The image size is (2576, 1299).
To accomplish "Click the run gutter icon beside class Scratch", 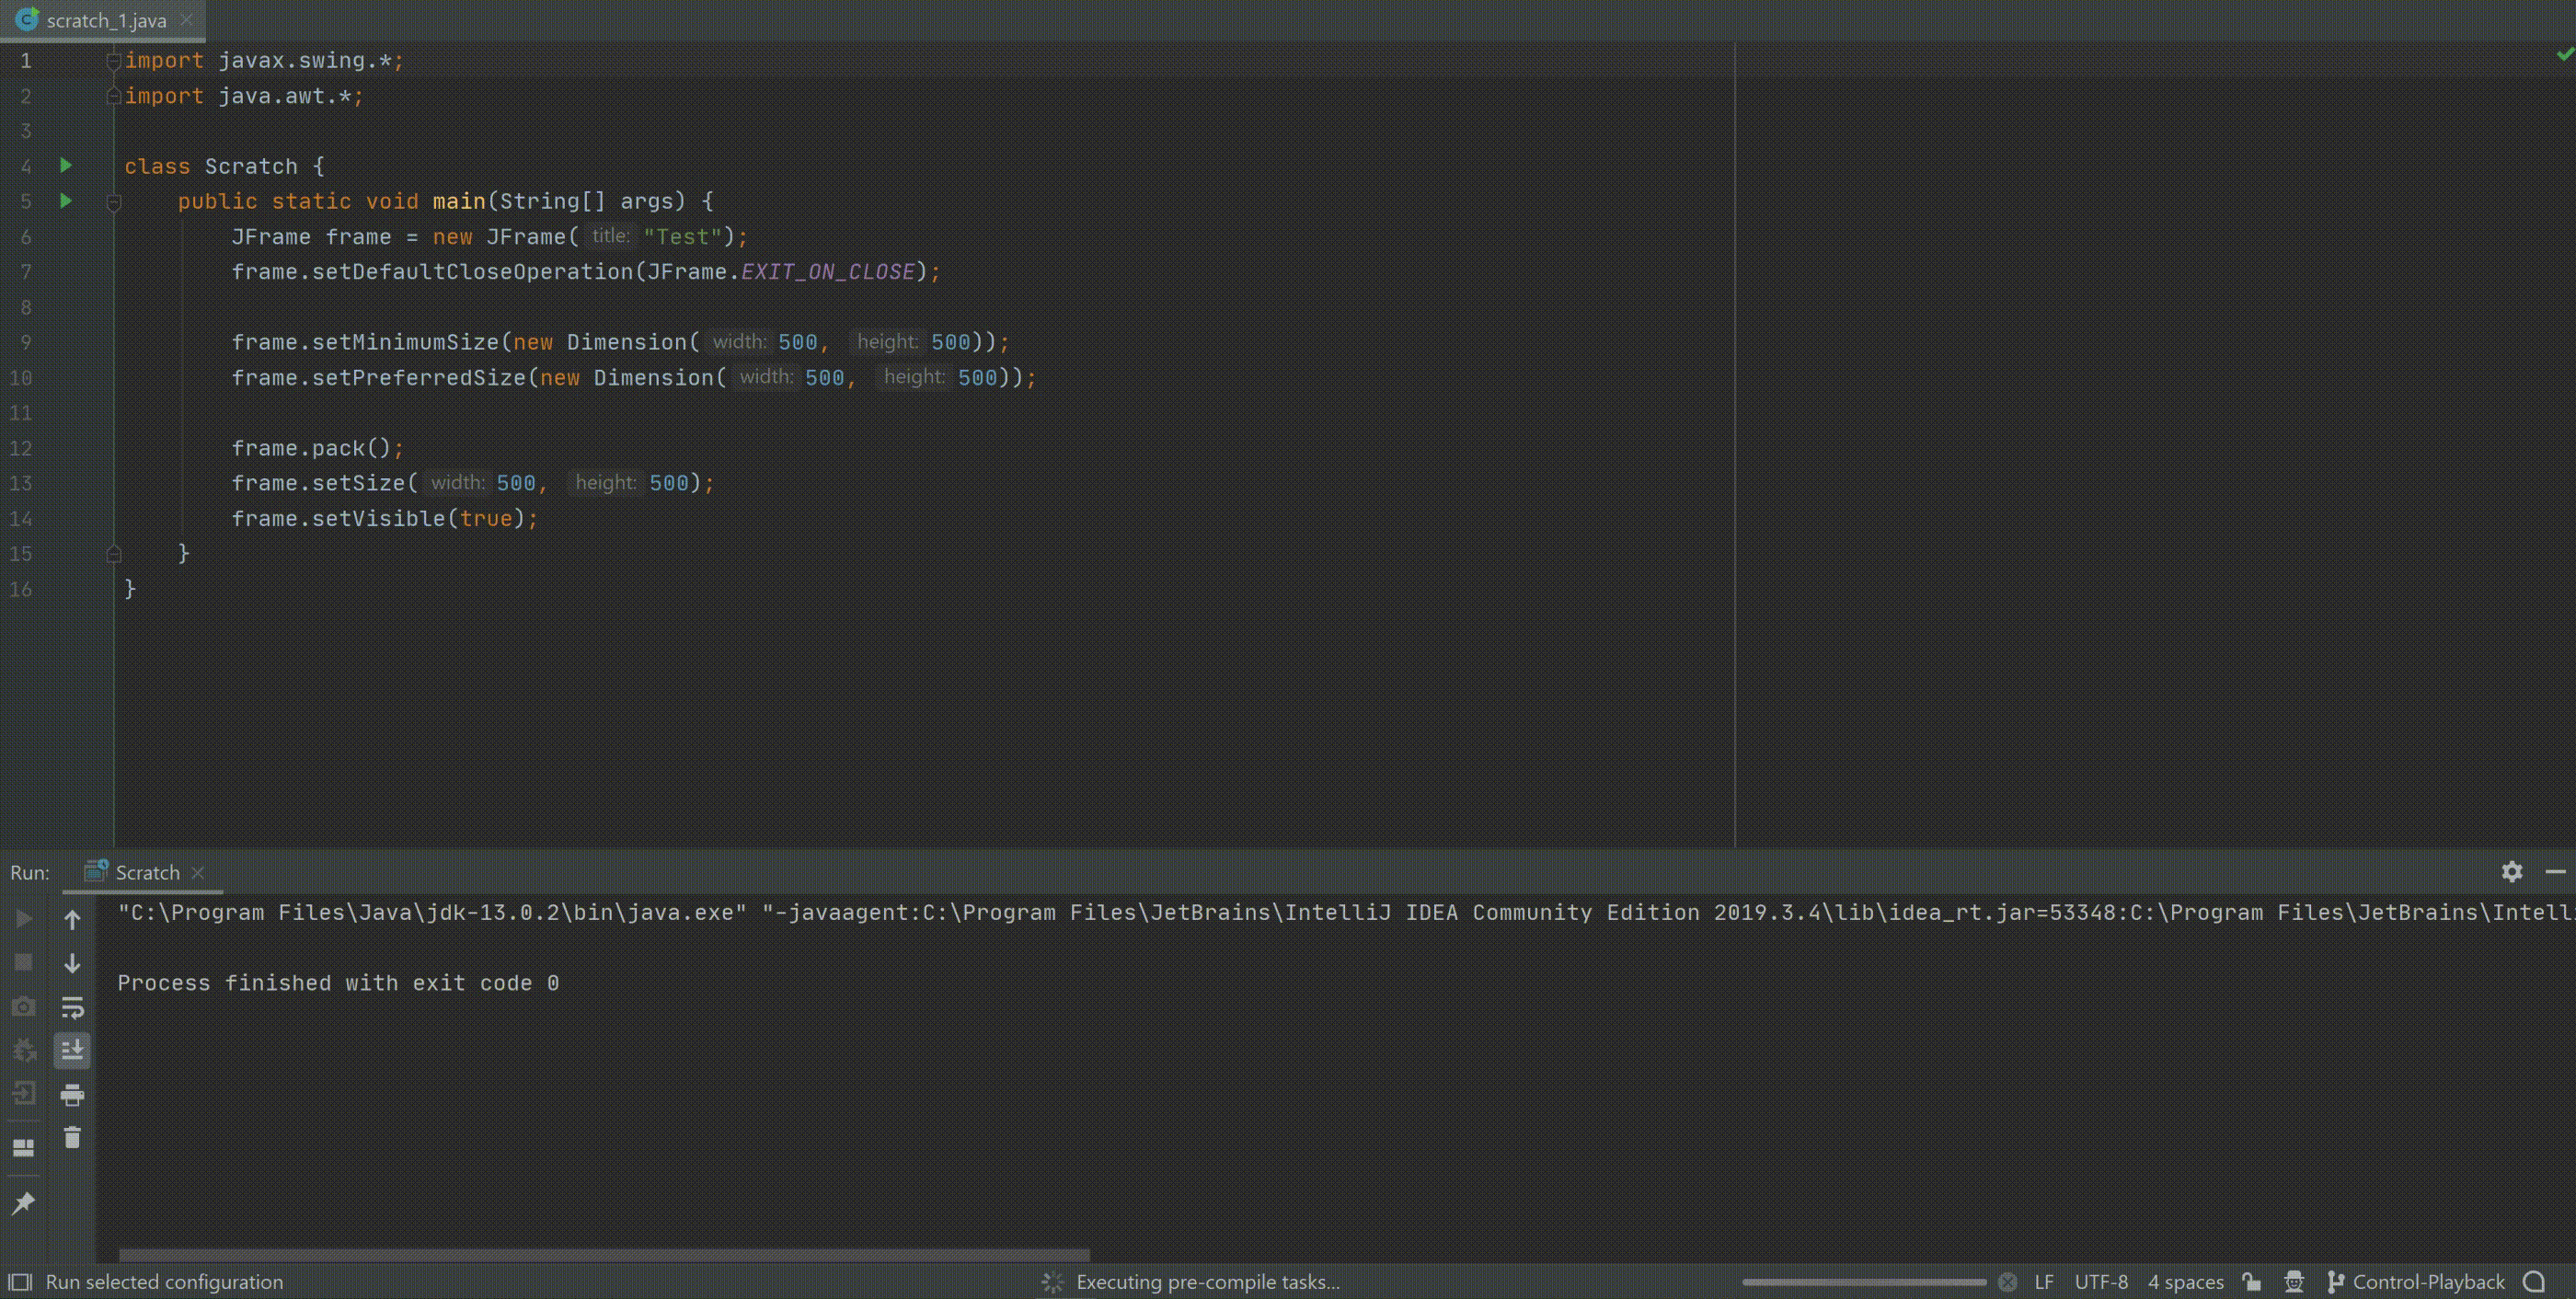I will coord(65,166).
